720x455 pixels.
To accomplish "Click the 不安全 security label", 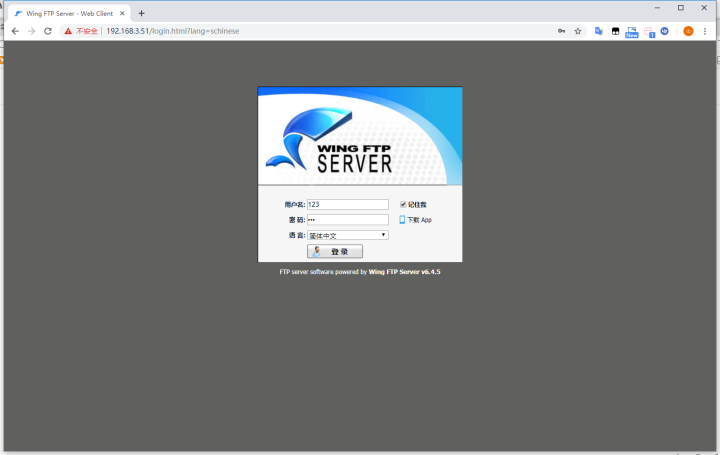I will (87, 31).
